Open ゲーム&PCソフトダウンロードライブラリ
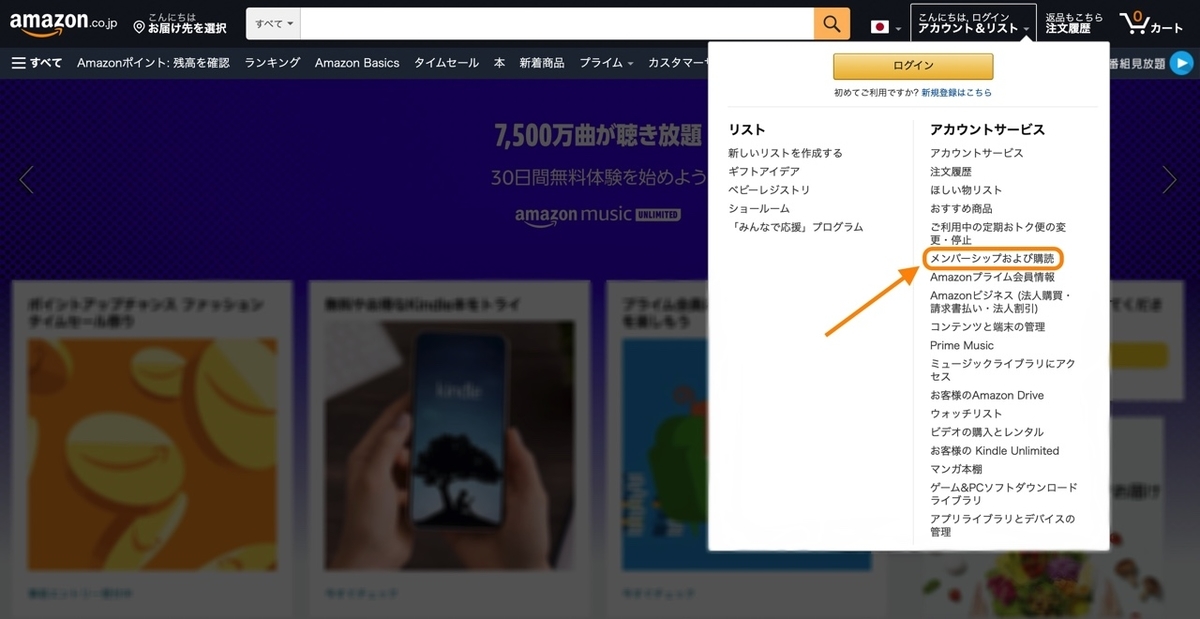The width and height of the screenshot is (1200, 619). coord(1004,494)
